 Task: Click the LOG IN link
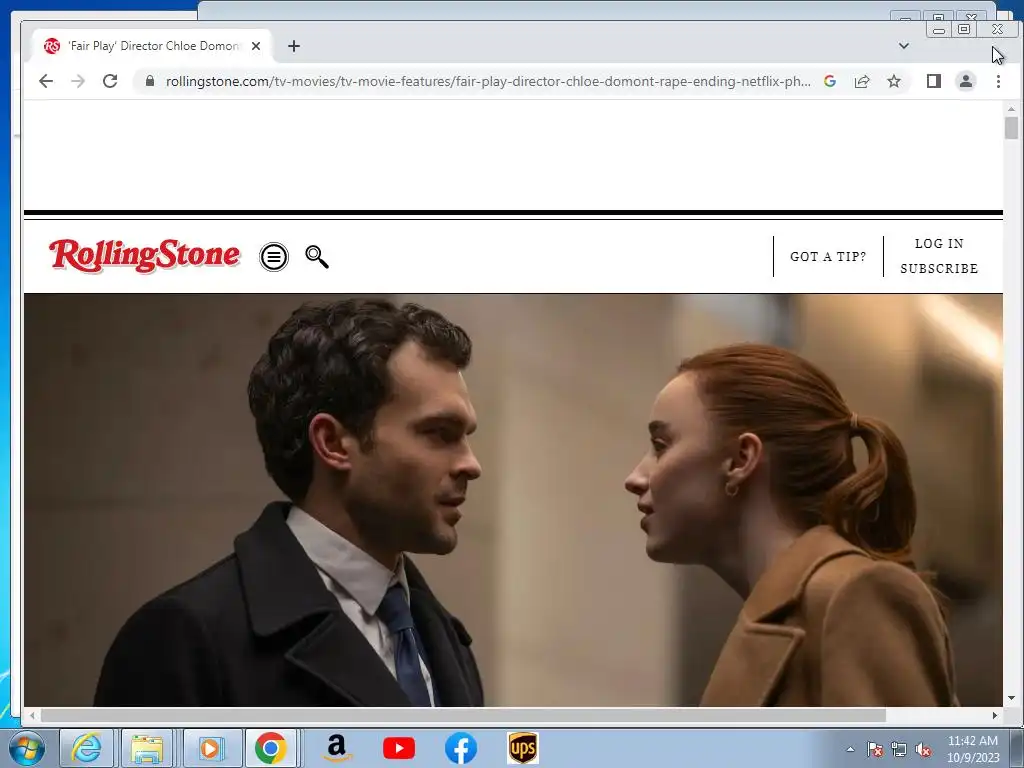pyautogui.click(x=939, y=244)
